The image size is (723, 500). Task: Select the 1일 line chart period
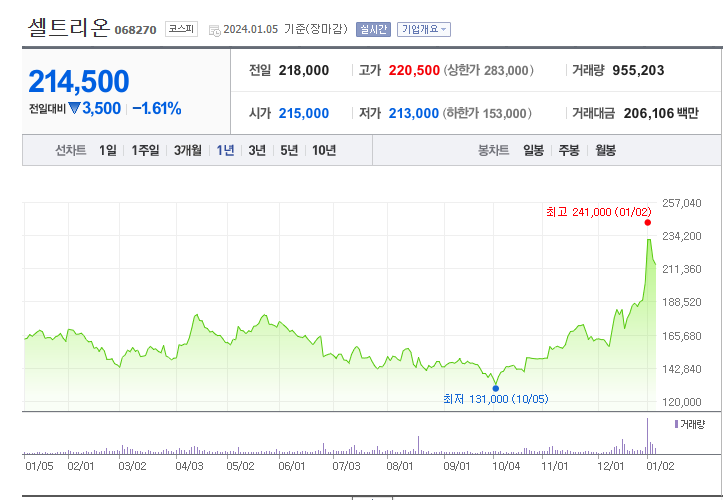[x=108, y=150]
